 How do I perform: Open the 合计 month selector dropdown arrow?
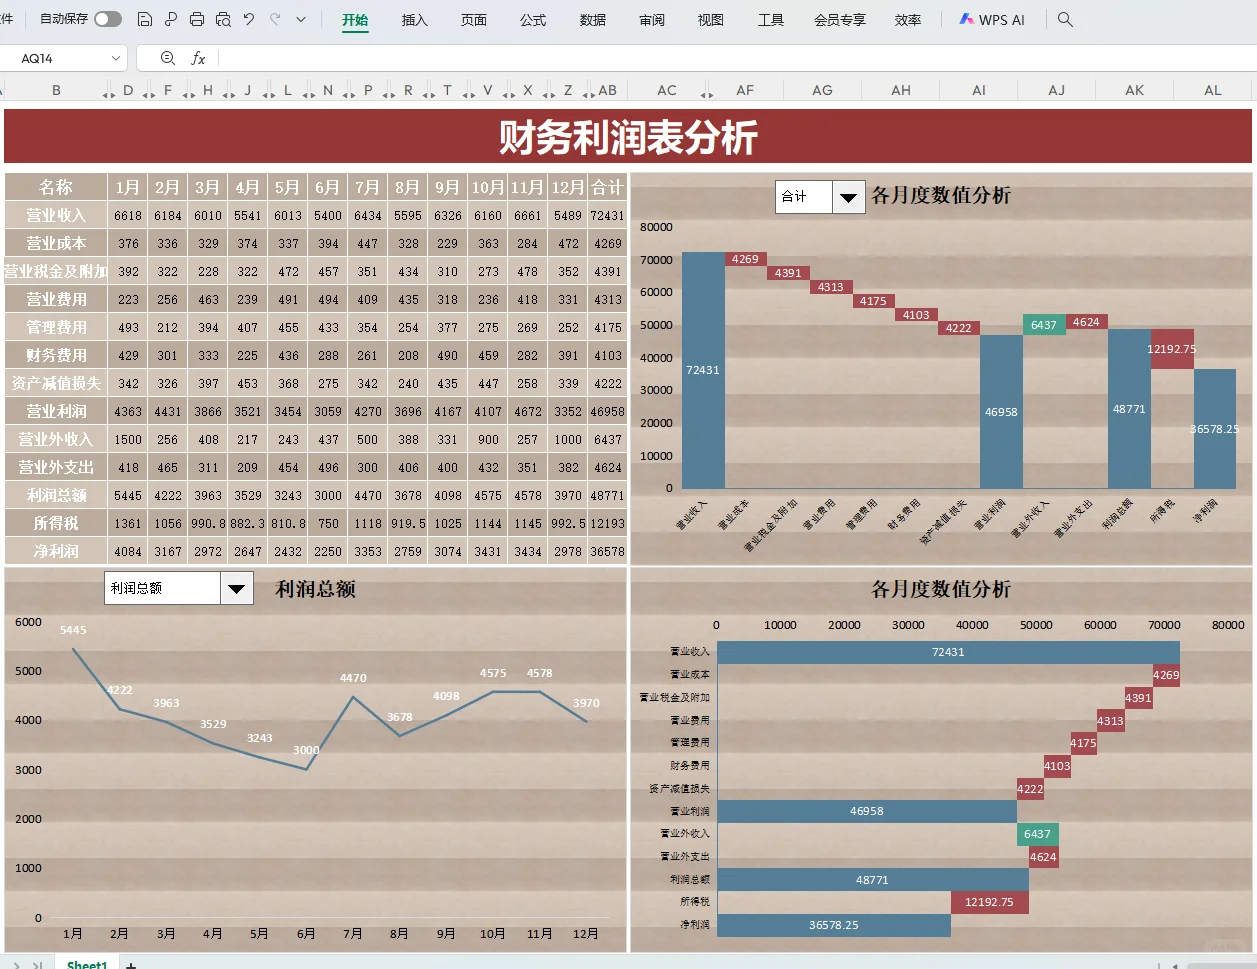(x=848, y=197)
